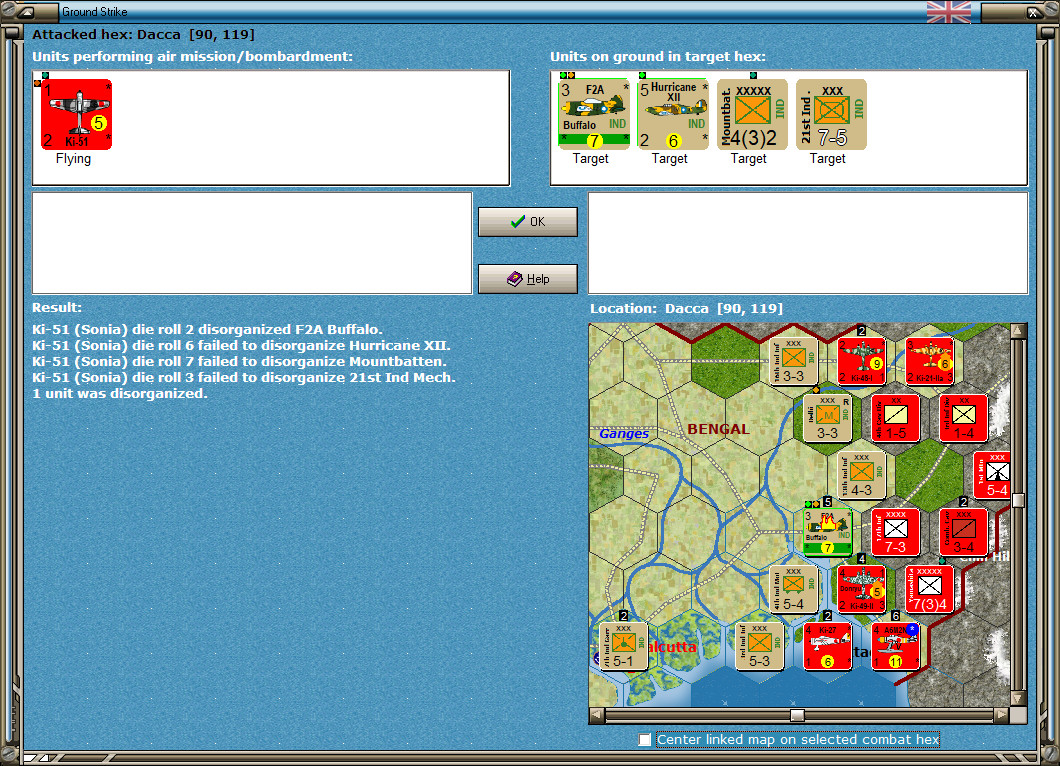Click the map vertical scrollbar thumb

click(1017, 500)
